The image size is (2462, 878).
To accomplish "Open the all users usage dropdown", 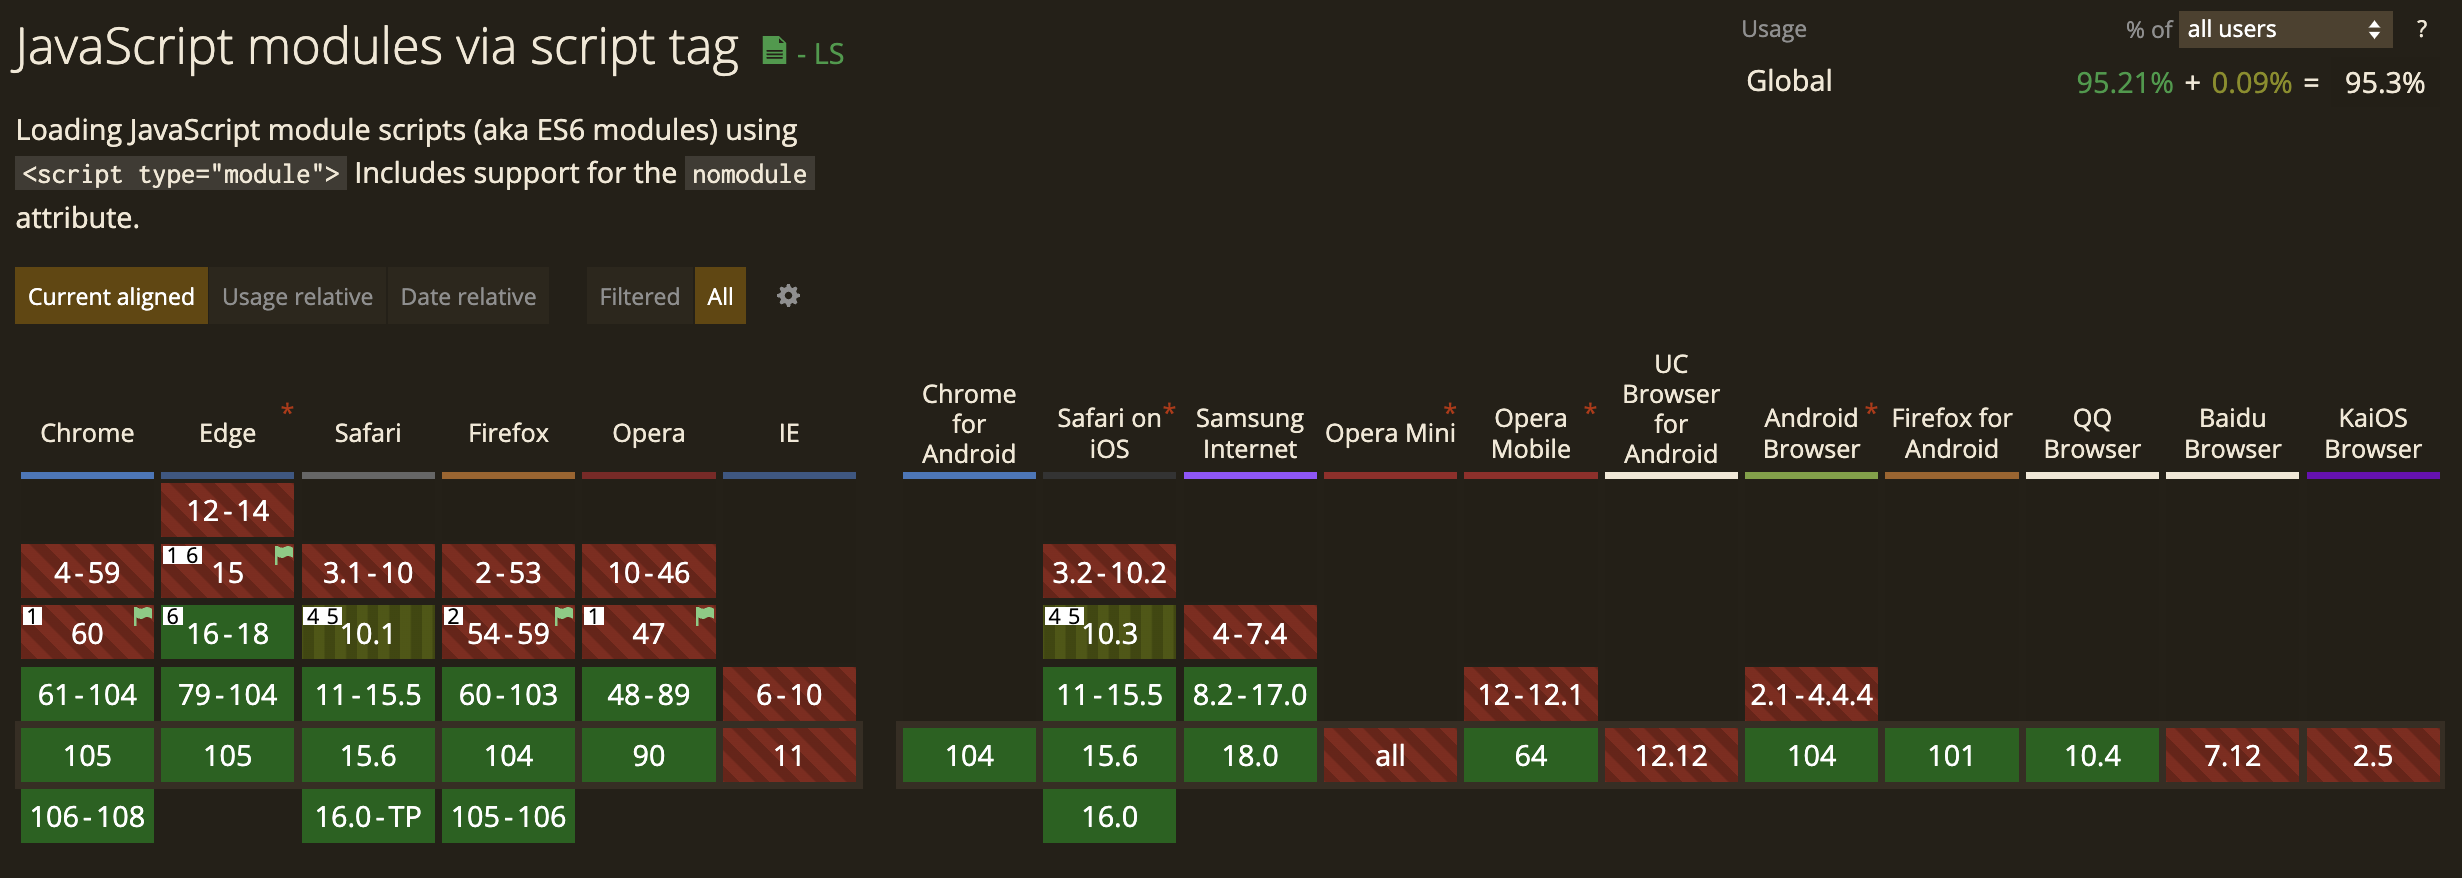I will (x=2285, y=29).
